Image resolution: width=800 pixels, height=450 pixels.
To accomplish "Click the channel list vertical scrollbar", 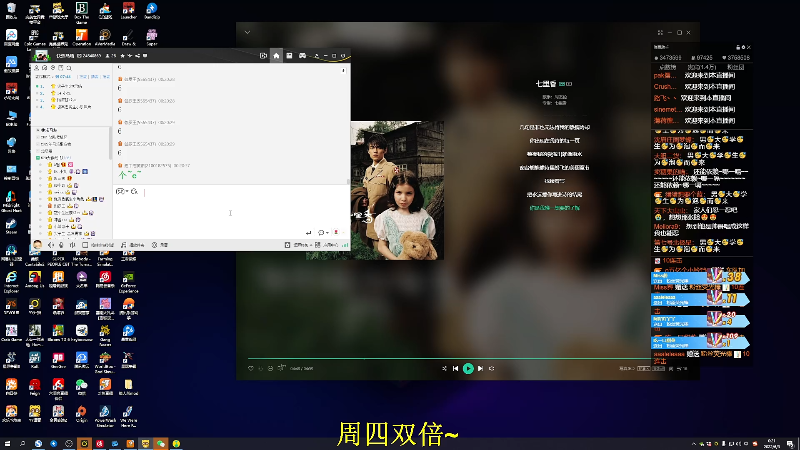I will point(110,143).
